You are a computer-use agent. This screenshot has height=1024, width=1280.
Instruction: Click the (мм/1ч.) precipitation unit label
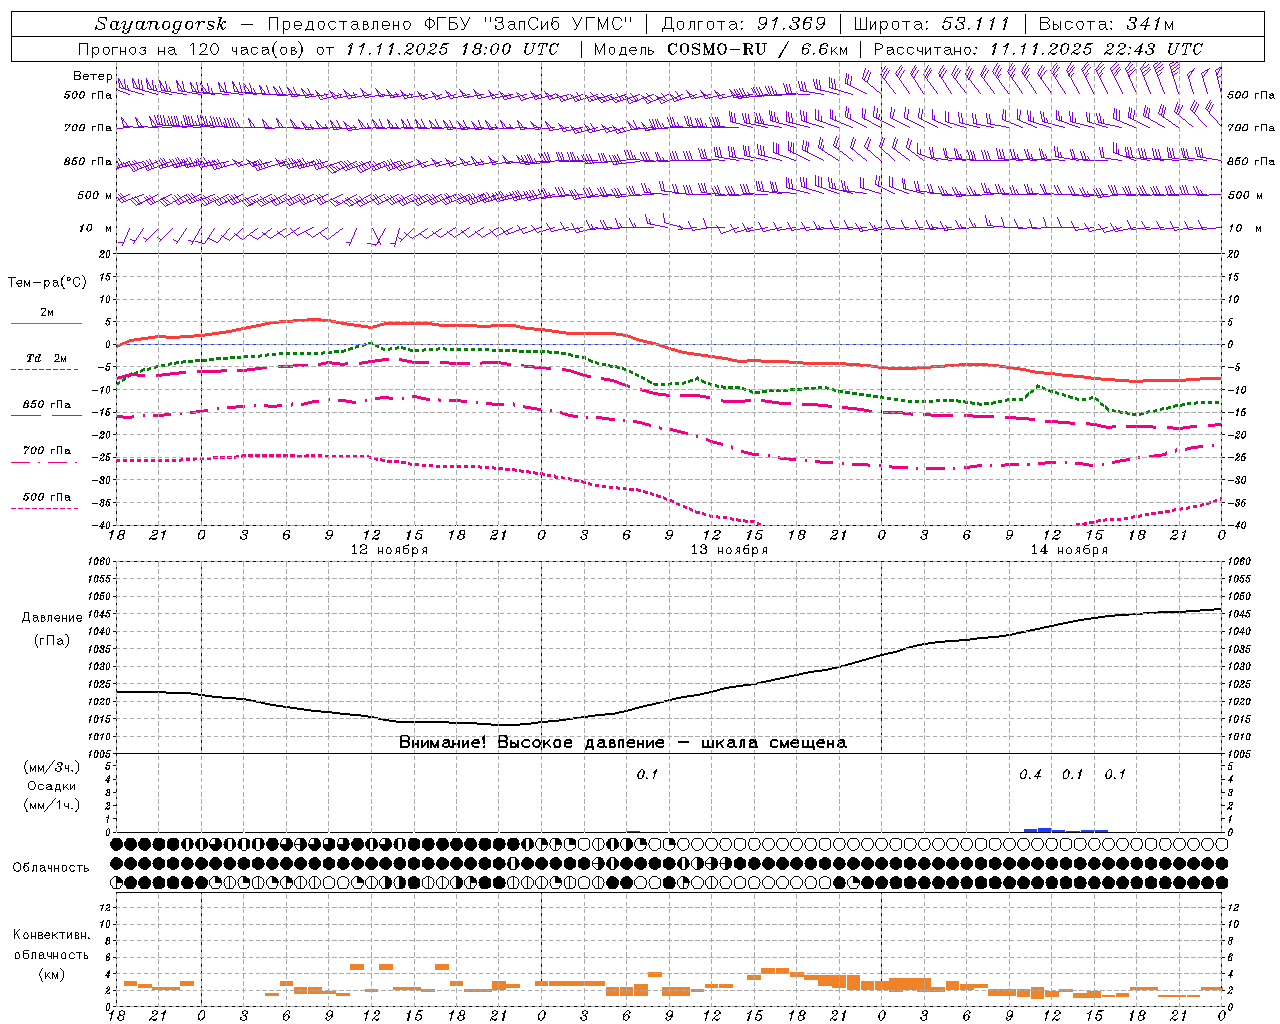tap(51, 805)
